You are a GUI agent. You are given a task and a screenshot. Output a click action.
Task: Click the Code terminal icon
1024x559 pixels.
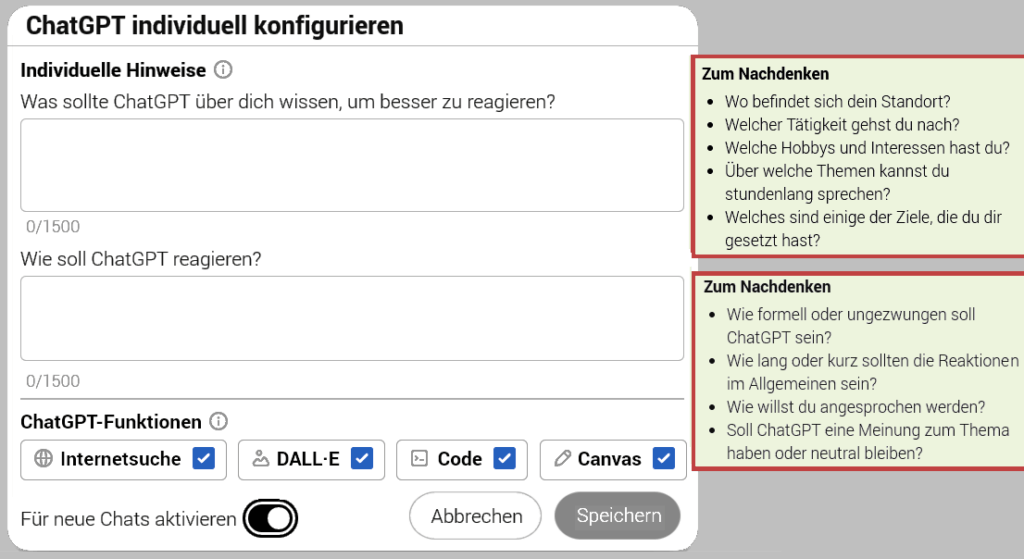pos(419,458)
